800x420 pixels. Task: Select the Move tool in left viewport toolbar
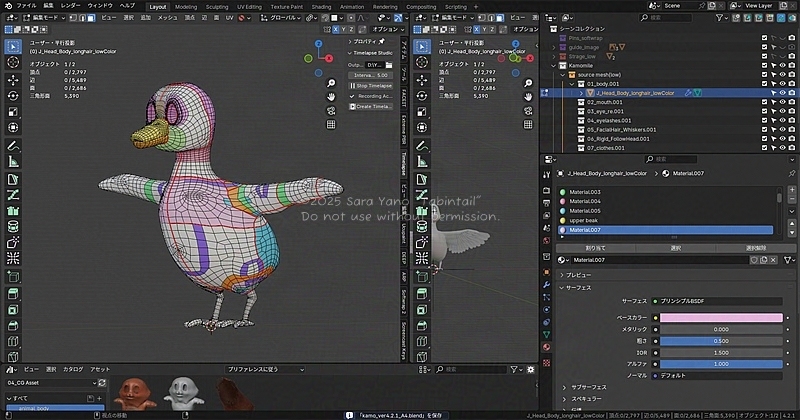[x=13, y=80]
